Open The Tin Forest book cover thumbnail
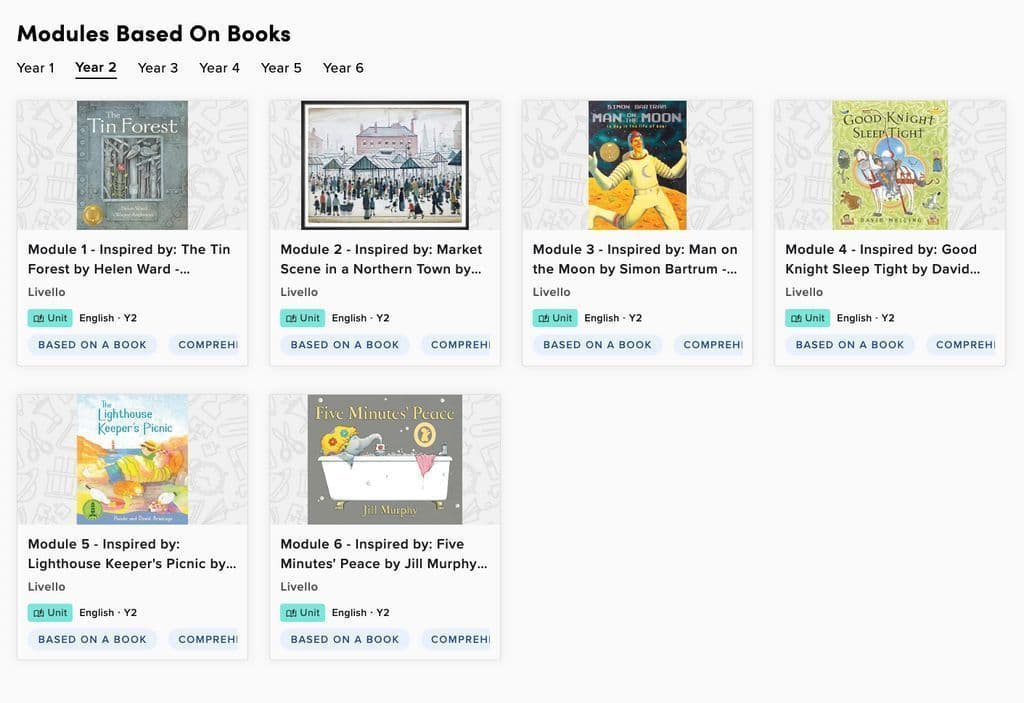 (132, 165)
